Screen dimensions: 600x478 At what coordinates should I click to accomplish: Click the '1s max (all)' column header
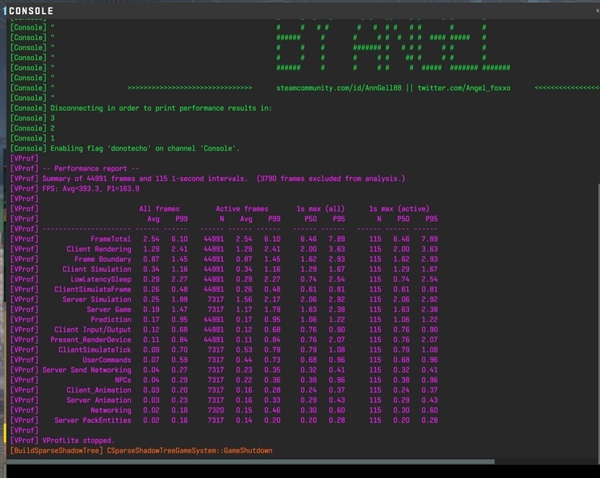[320, 207]
